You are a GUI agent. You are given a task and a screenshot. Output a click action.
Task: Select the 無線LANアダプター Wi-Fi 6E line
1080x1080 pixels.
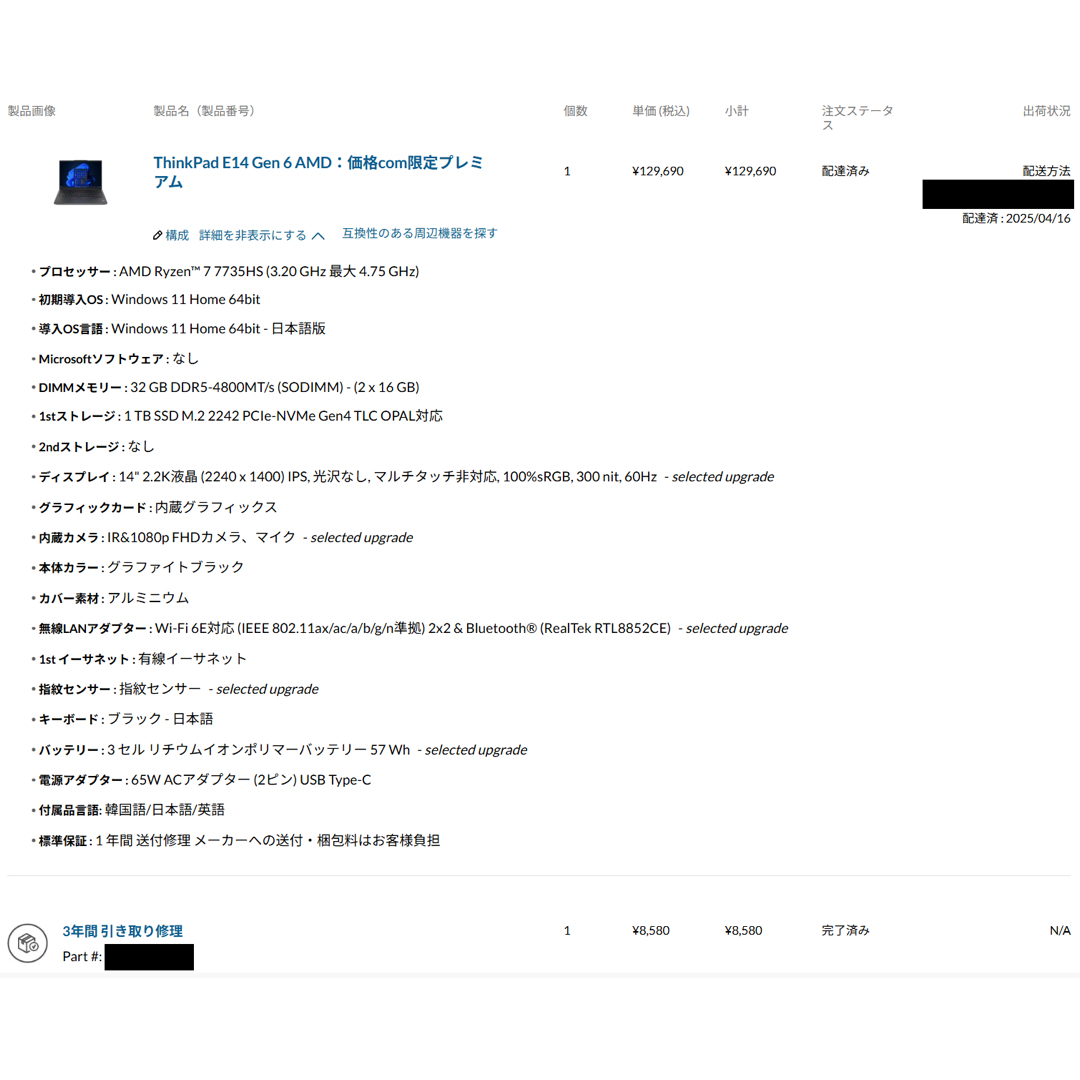coord(410,628)
